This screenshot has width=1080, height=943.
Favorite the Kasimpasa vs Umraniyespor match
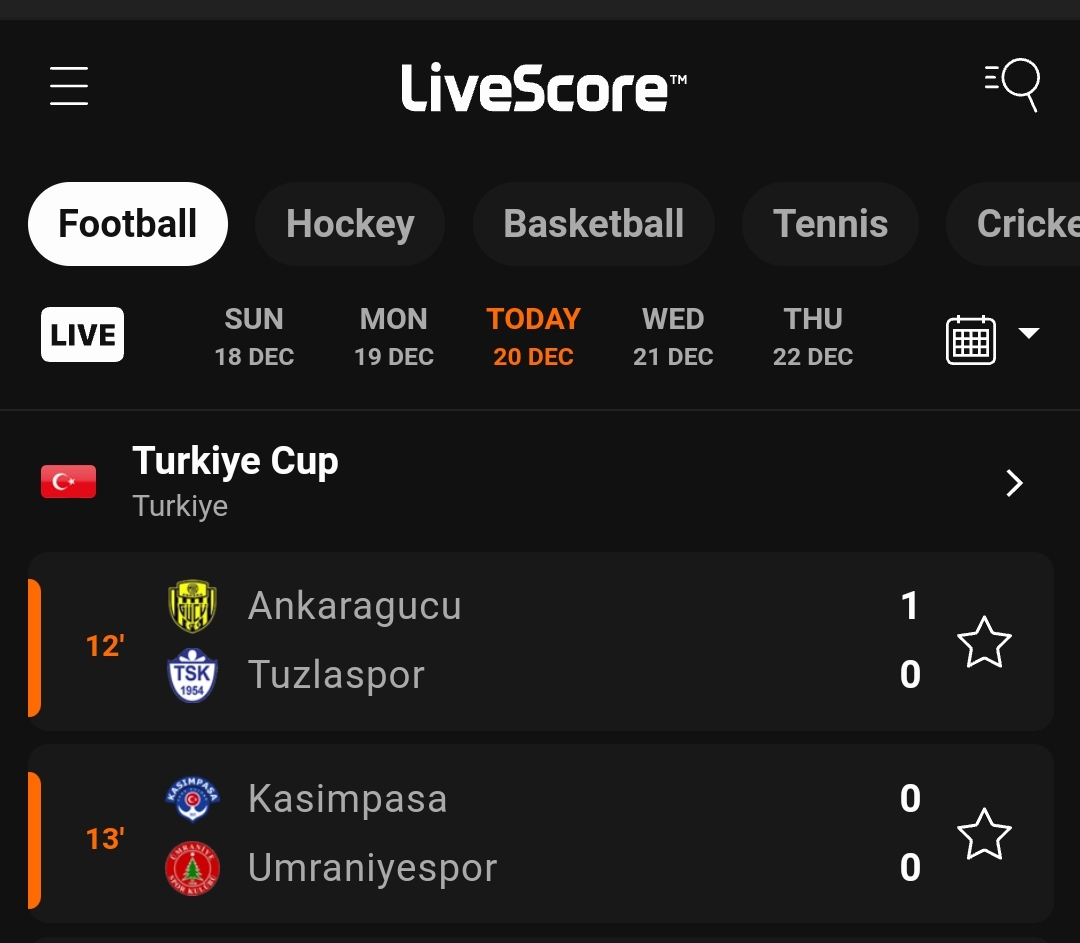tap(984, 834)
